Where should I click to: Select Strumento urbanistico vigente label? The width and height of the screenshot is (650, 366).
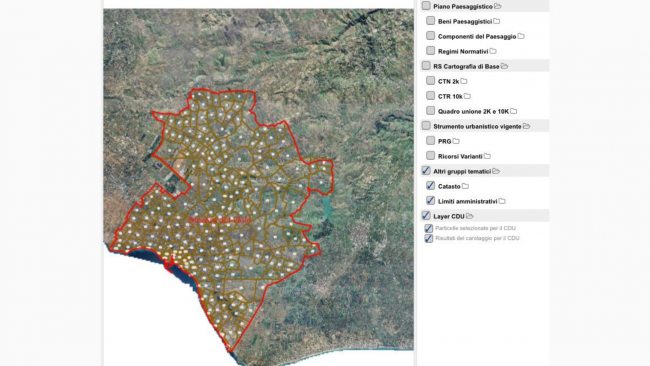[477, 126]
